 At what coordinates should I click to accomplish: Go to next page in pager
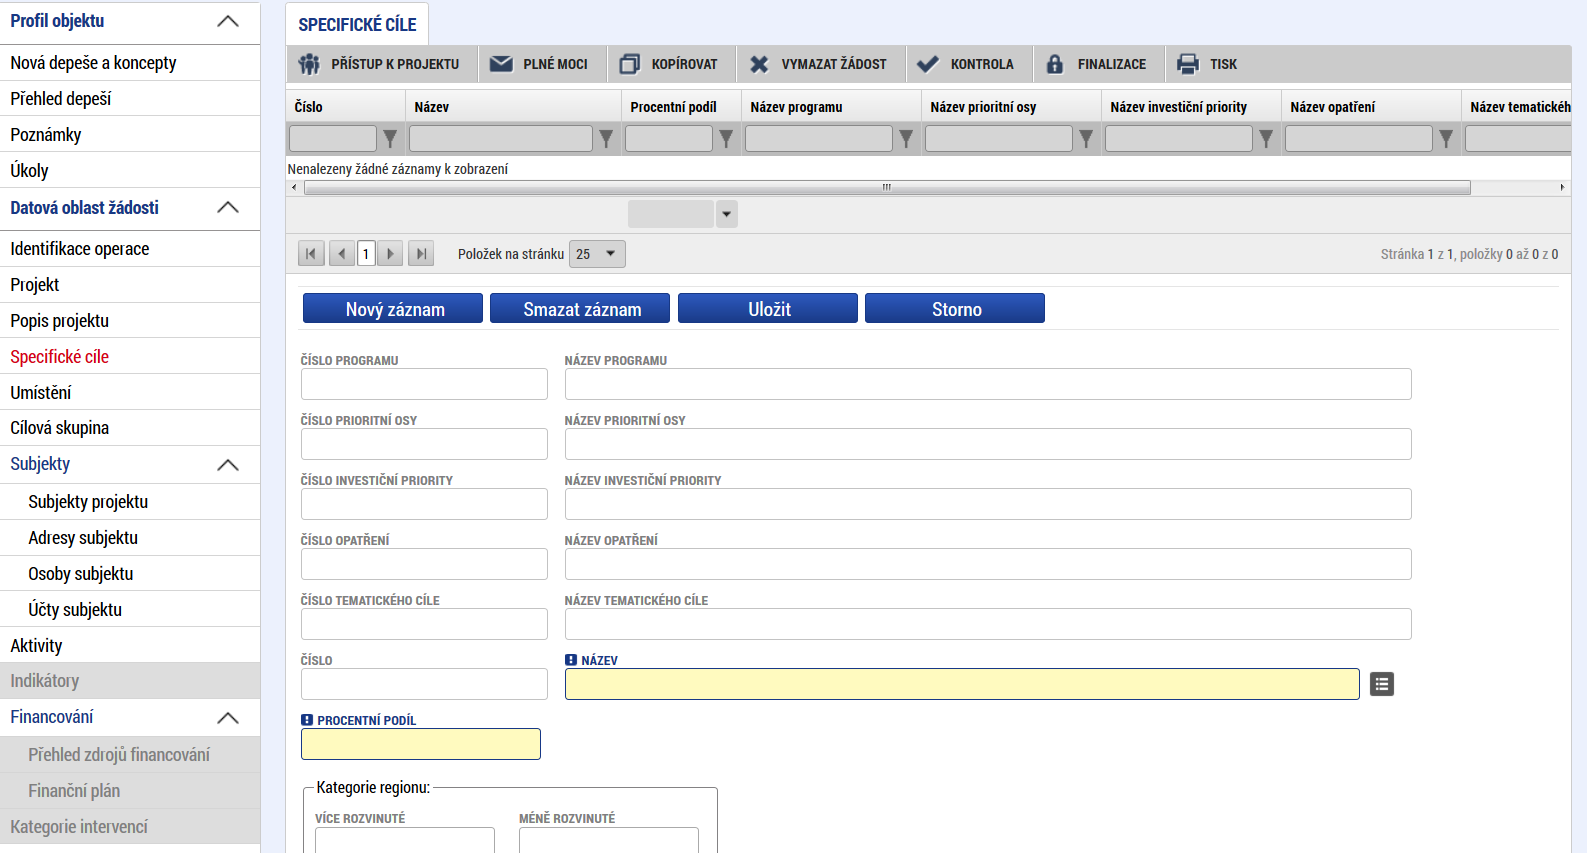pos(391,254)
